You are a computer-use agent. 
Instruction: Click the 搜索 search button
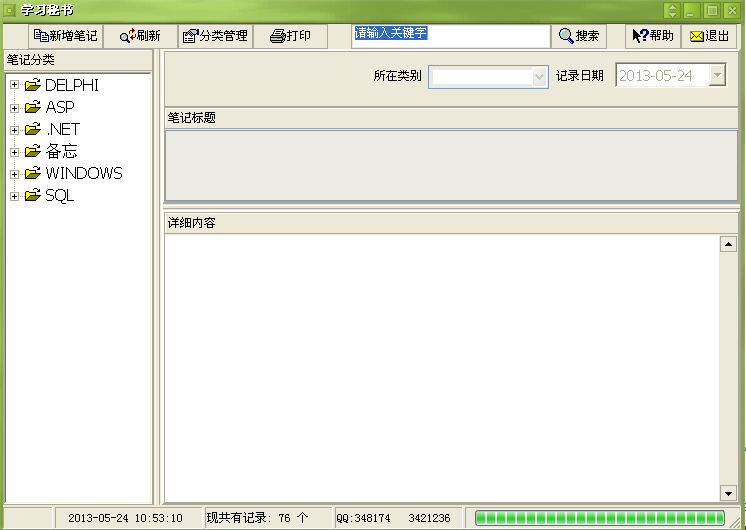[579, 36]
